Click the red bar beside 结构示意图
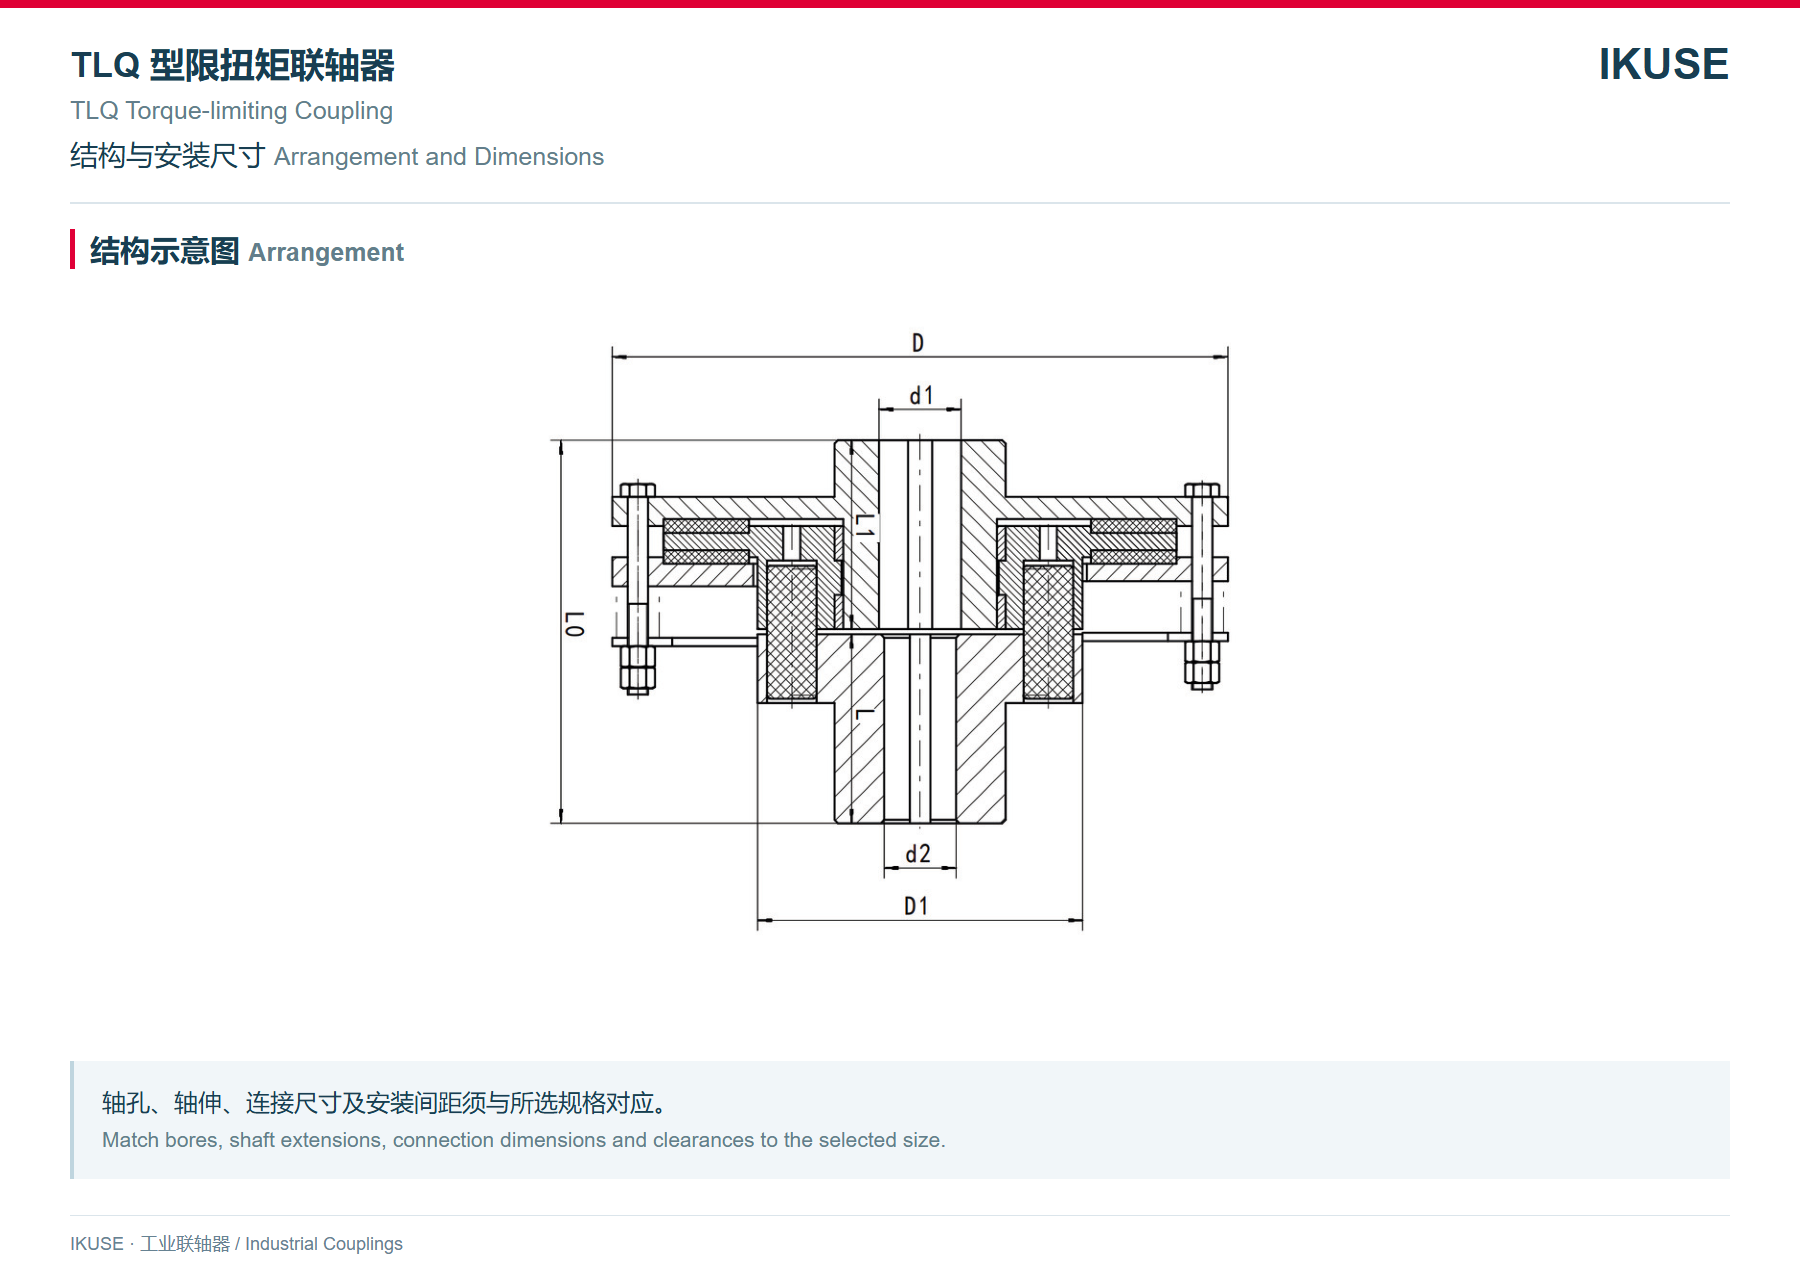This screenshot has width=1800, height=1288. point(72,249)
